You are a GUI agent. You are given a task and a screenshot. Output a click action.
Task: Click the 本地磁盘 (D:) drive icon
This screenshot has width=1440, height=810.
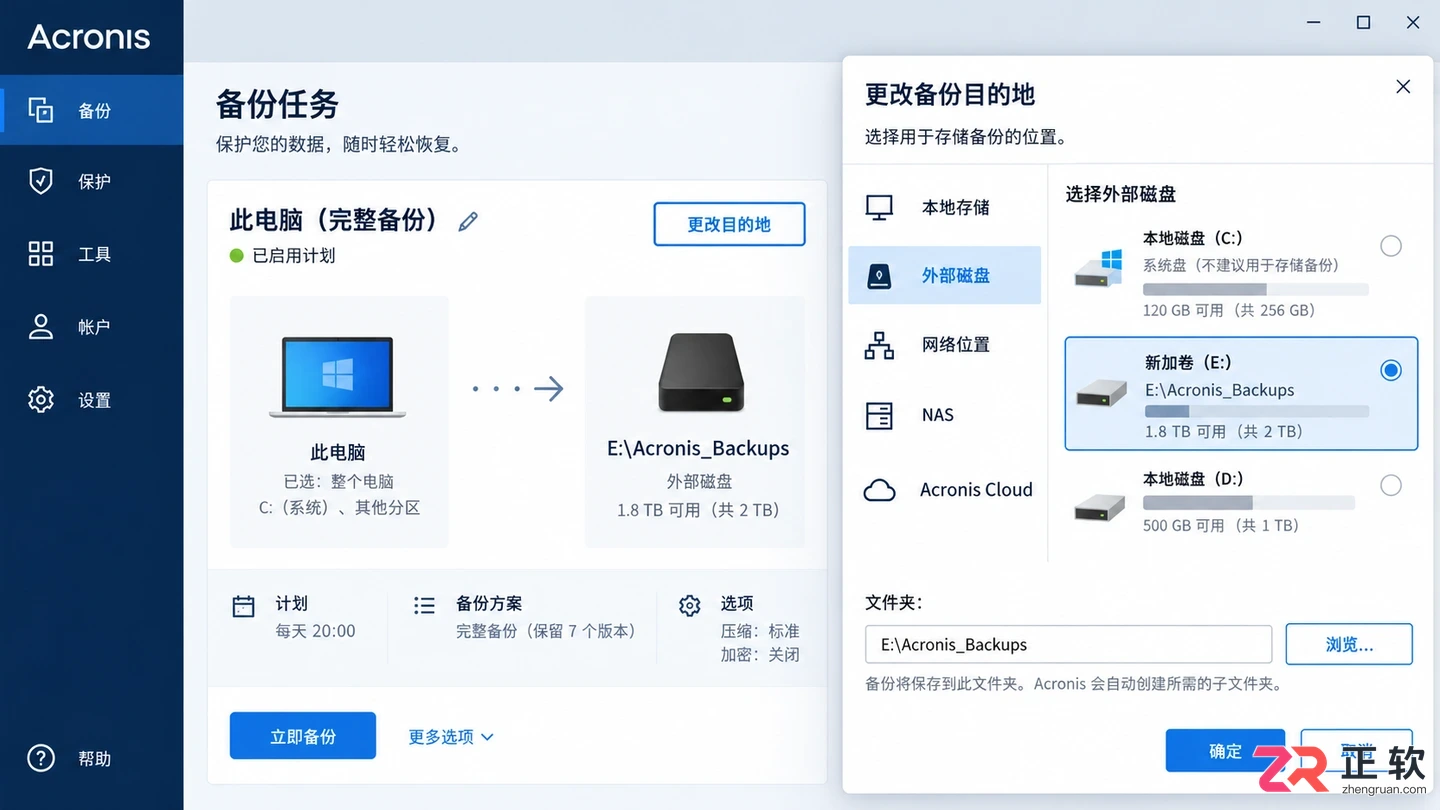coord(1100,508)
